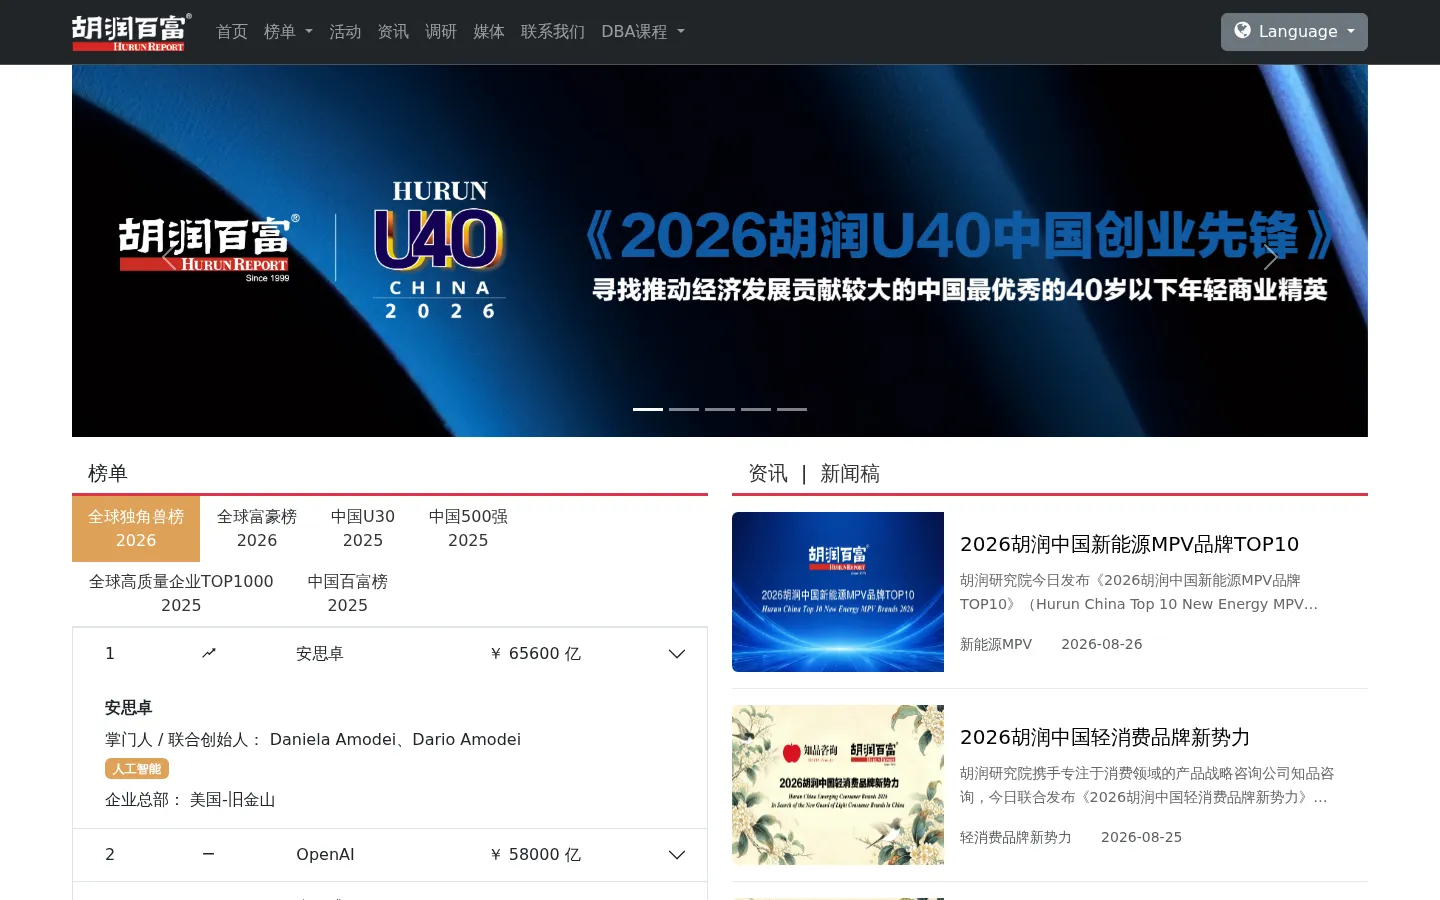Open 媒体 in the navbar
The image size is (1440, 900).
tap(489, 32)
